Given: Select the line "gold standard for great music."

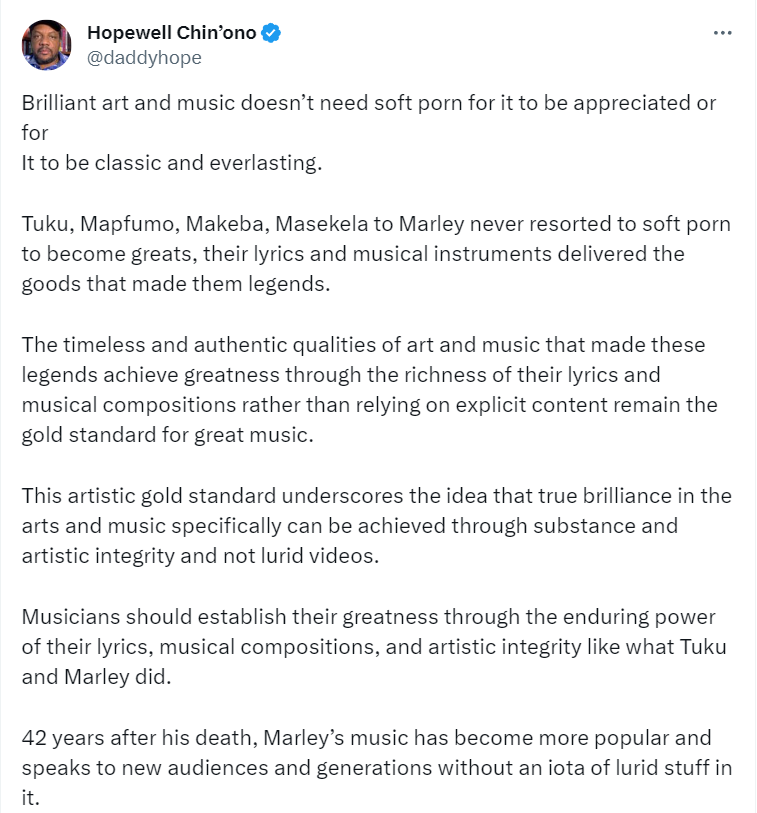Looking at the screenshot, I should click(x=167, y=435).
